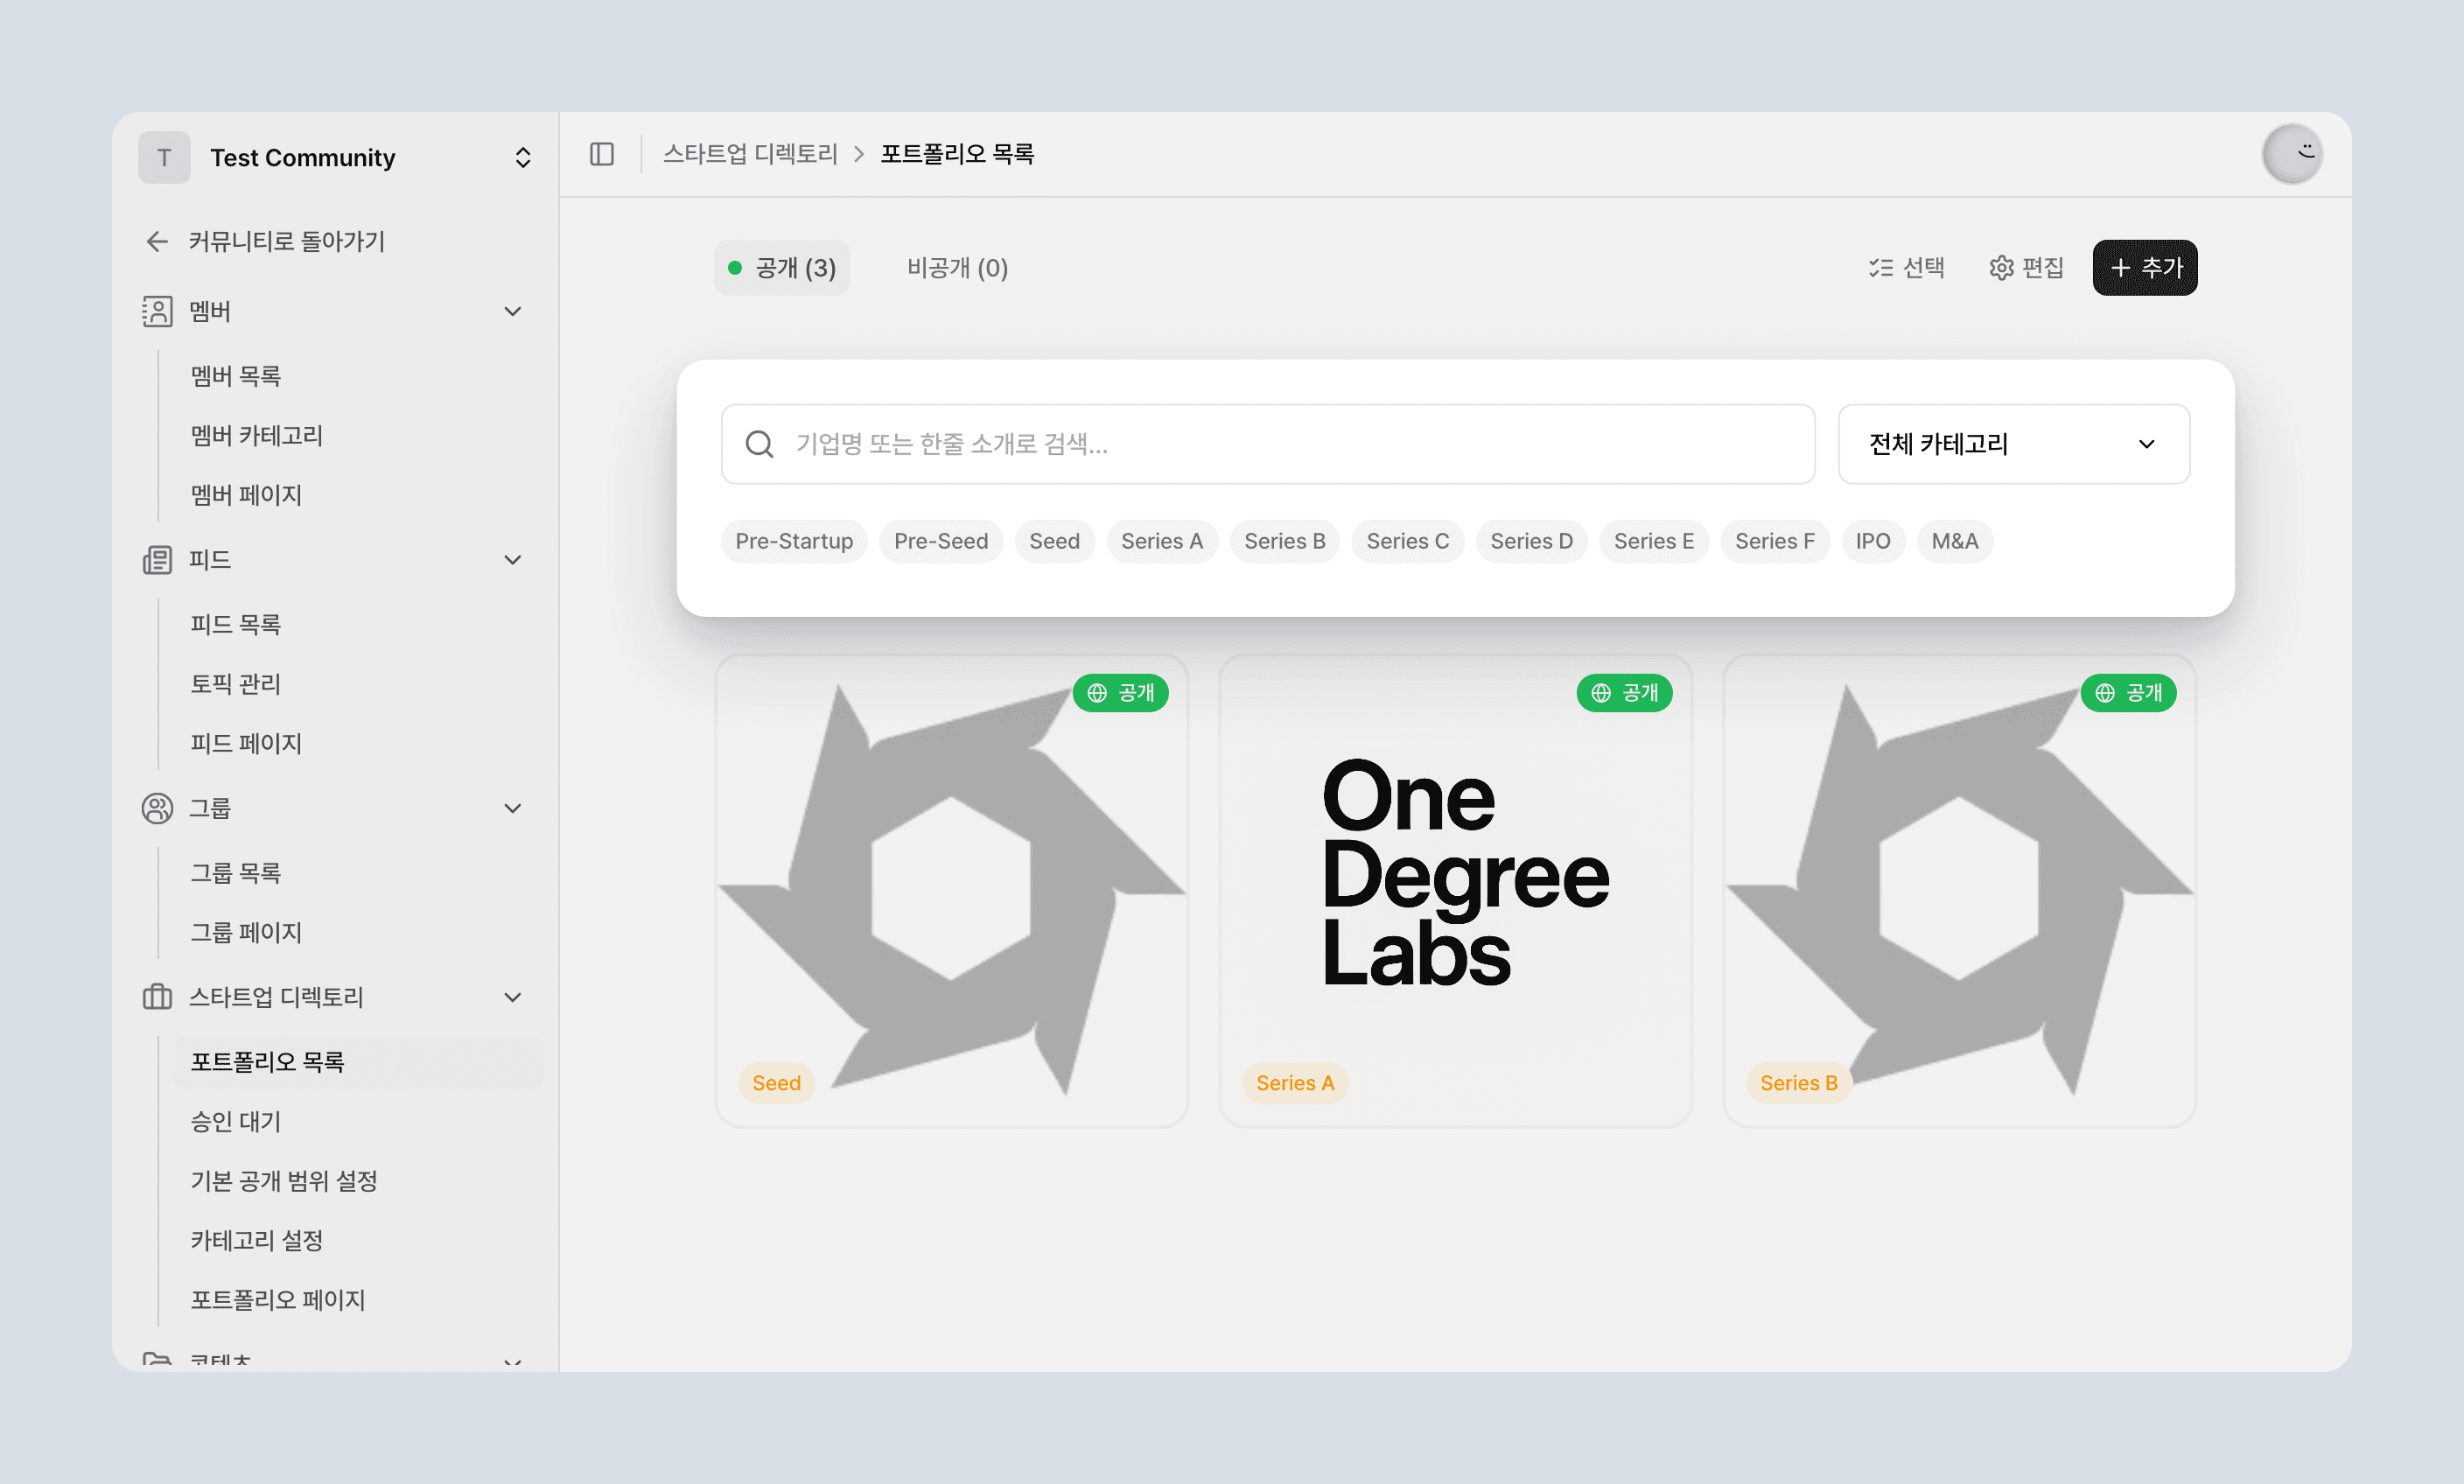Click the back arrow to community
The height and width of the screenshot is (1484, 2464).
pyautogui.click(x=157, y=241)
